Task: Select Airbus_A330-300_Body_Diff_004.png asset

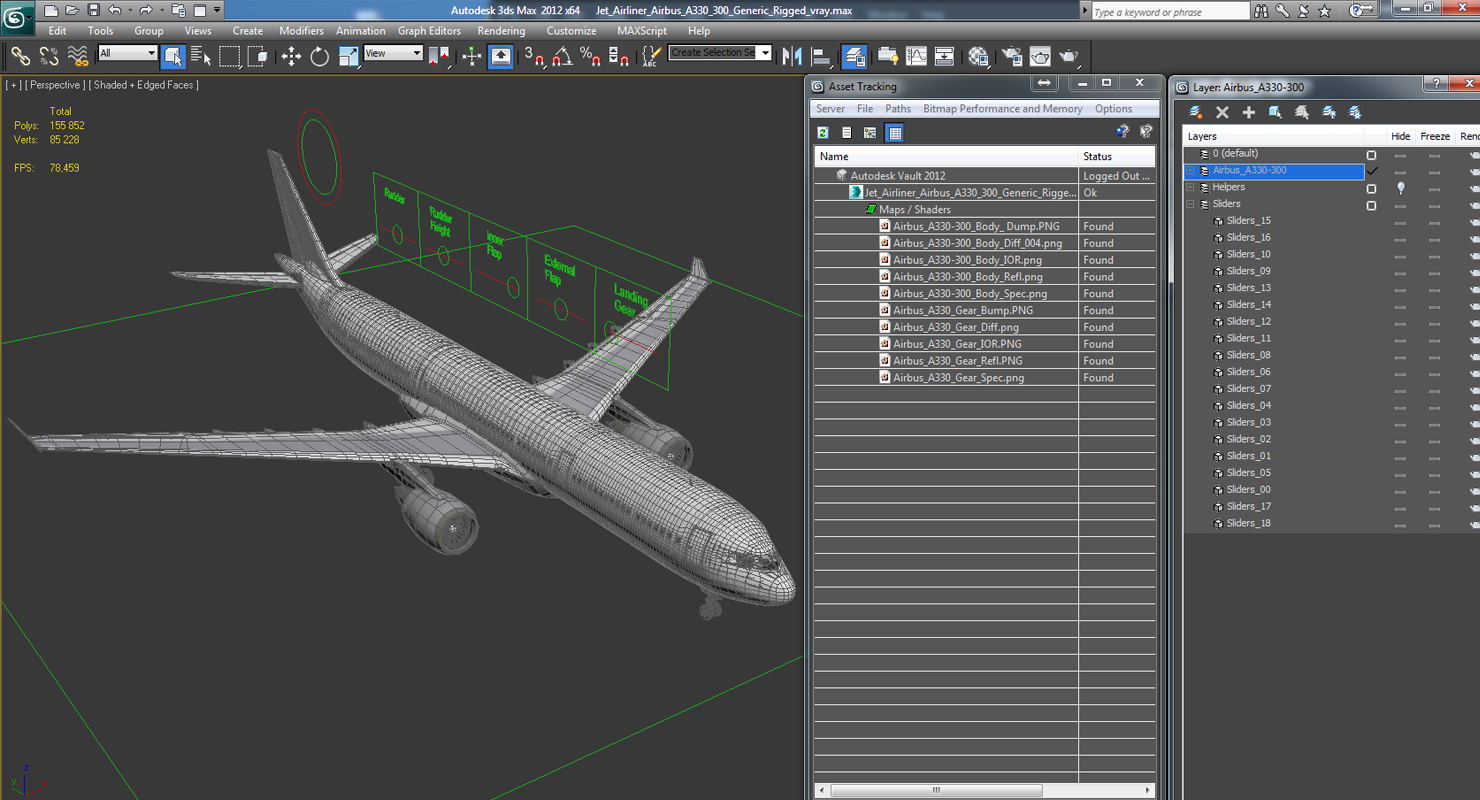Action: (977, 243)
